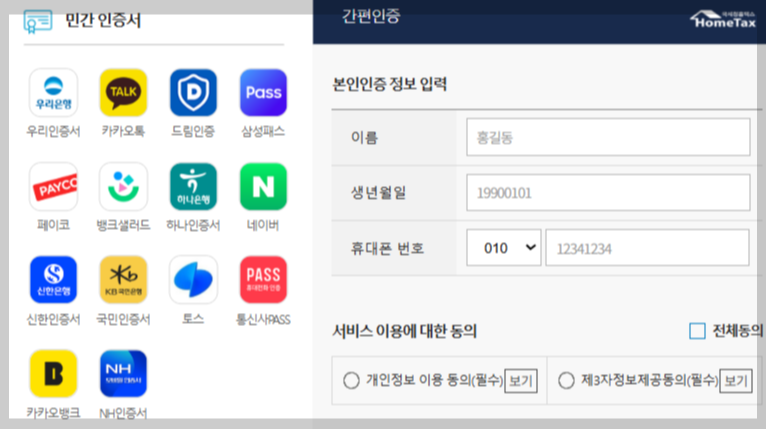Select the 하나인증서 Hana Bank icon

click(x=193, y=187)
